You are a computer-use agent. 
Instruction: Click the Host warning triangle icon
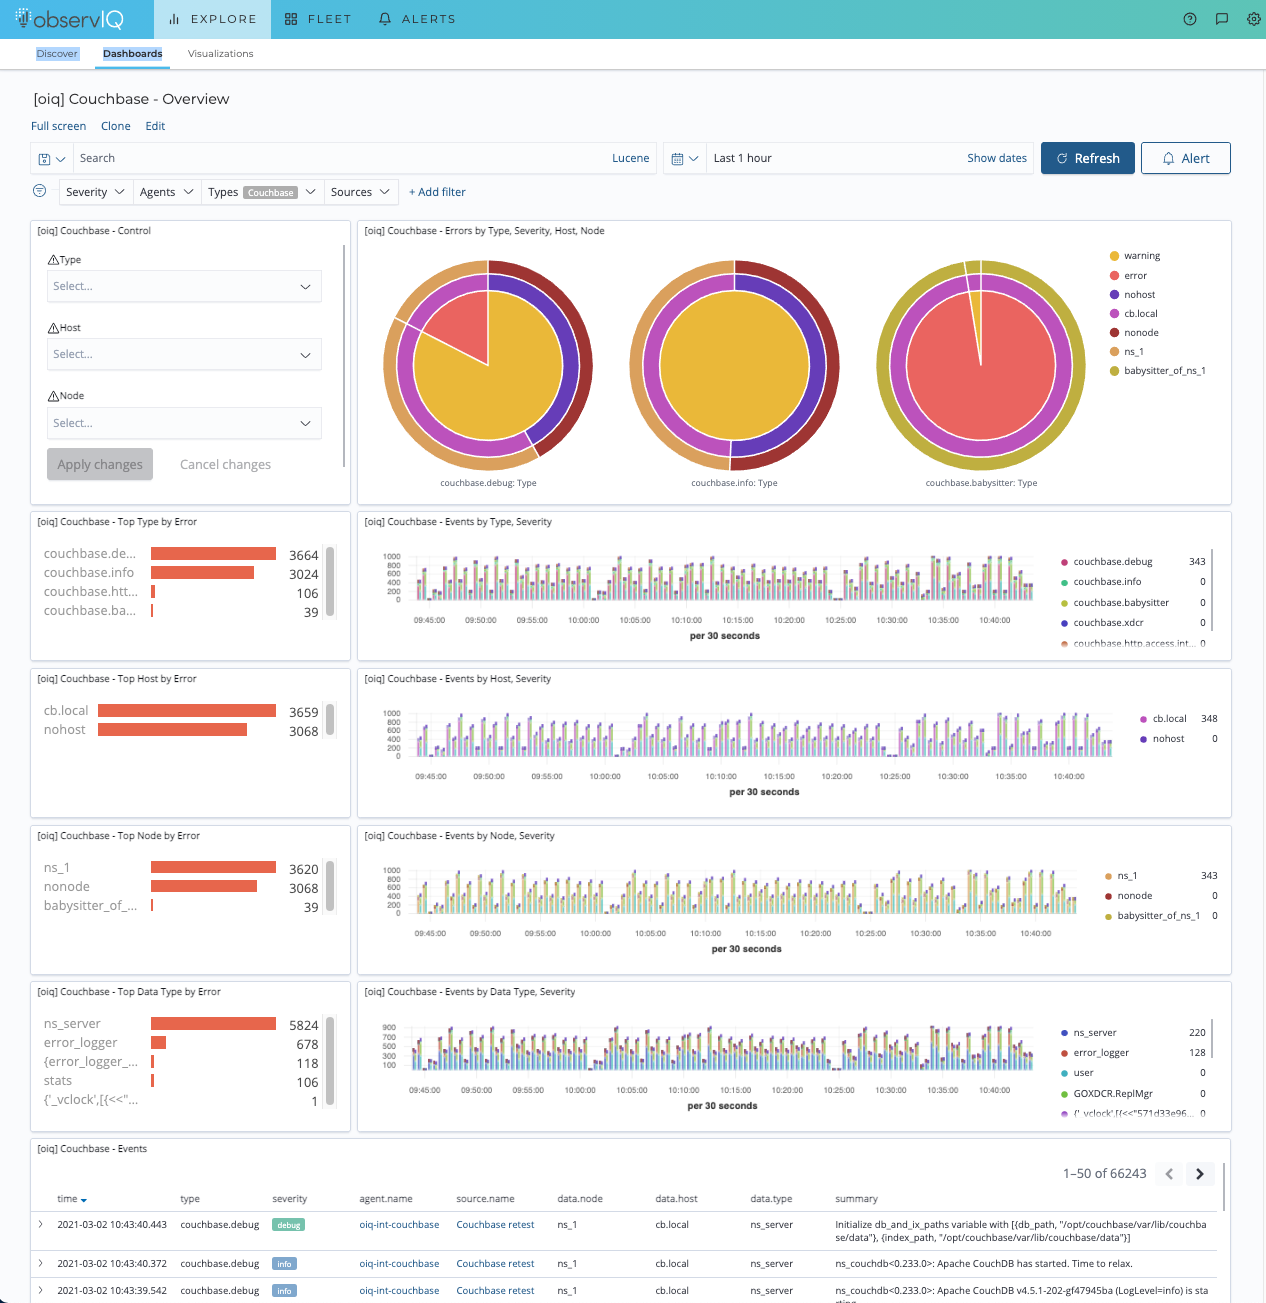[53, 328]
